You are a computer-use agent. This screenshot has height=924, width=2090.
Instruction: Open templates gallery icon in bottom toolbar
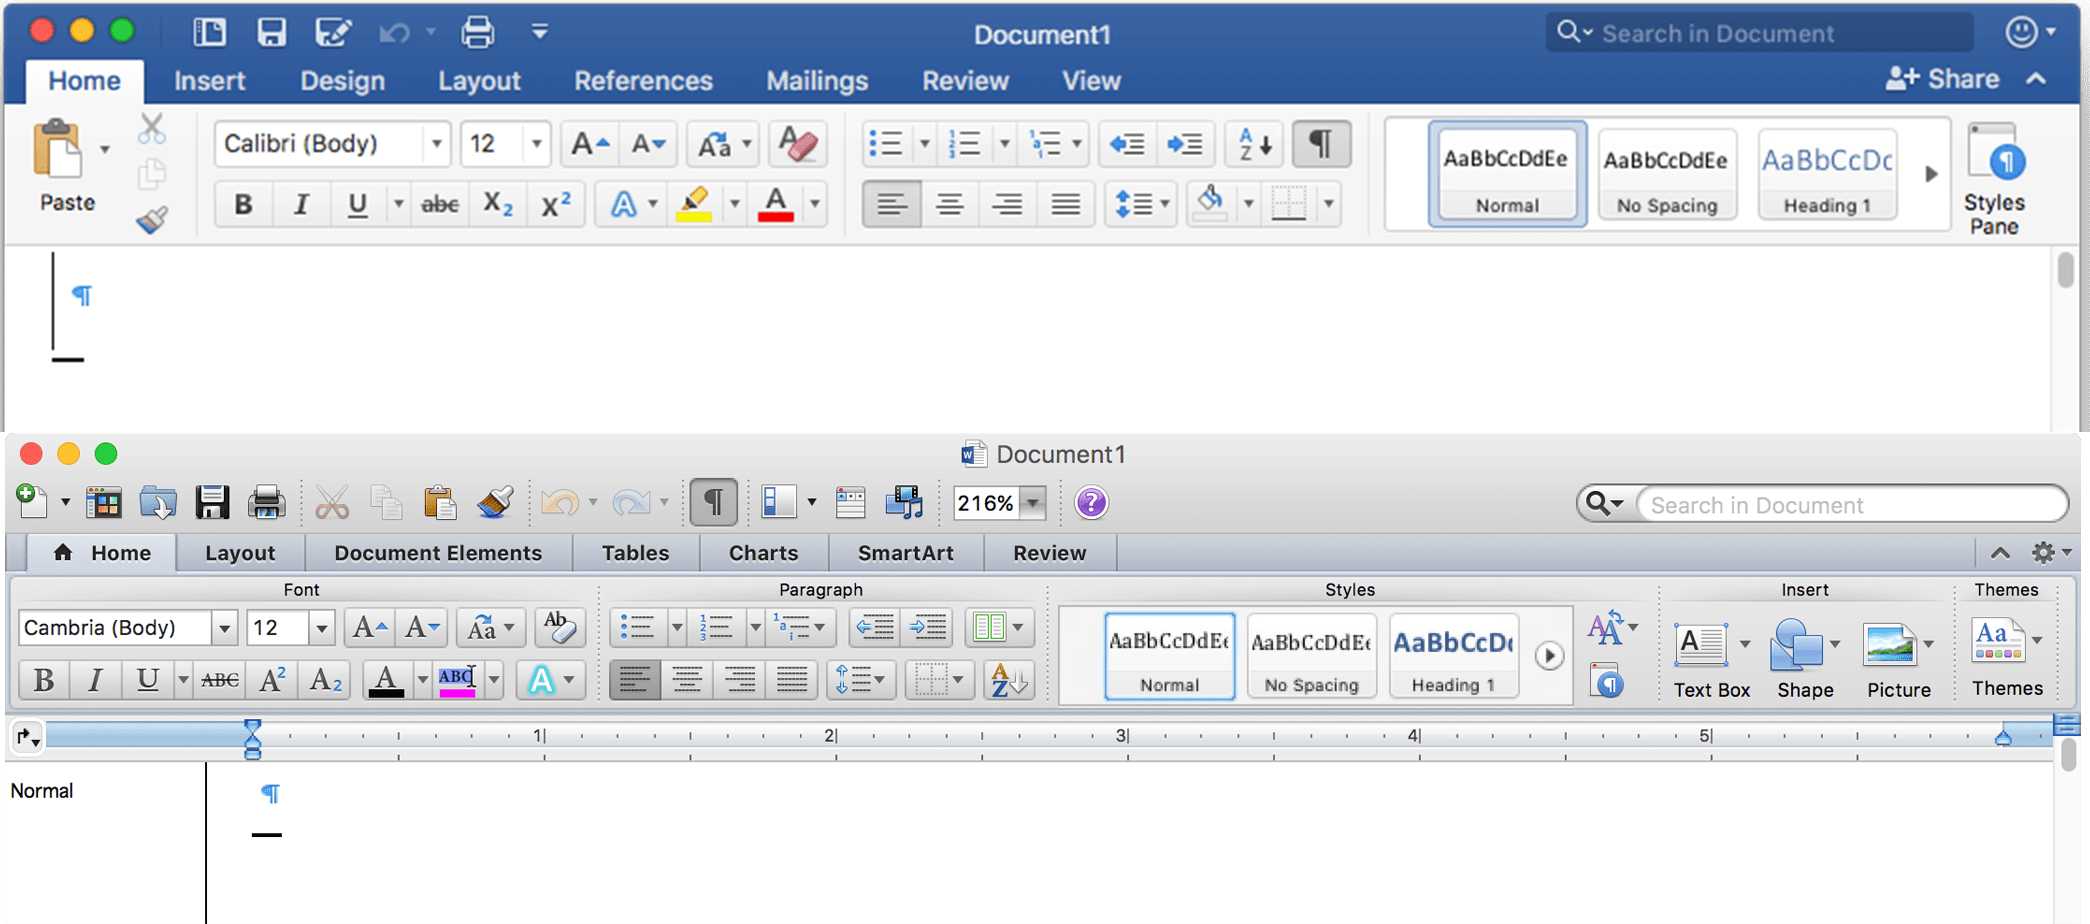coord(103,502)
